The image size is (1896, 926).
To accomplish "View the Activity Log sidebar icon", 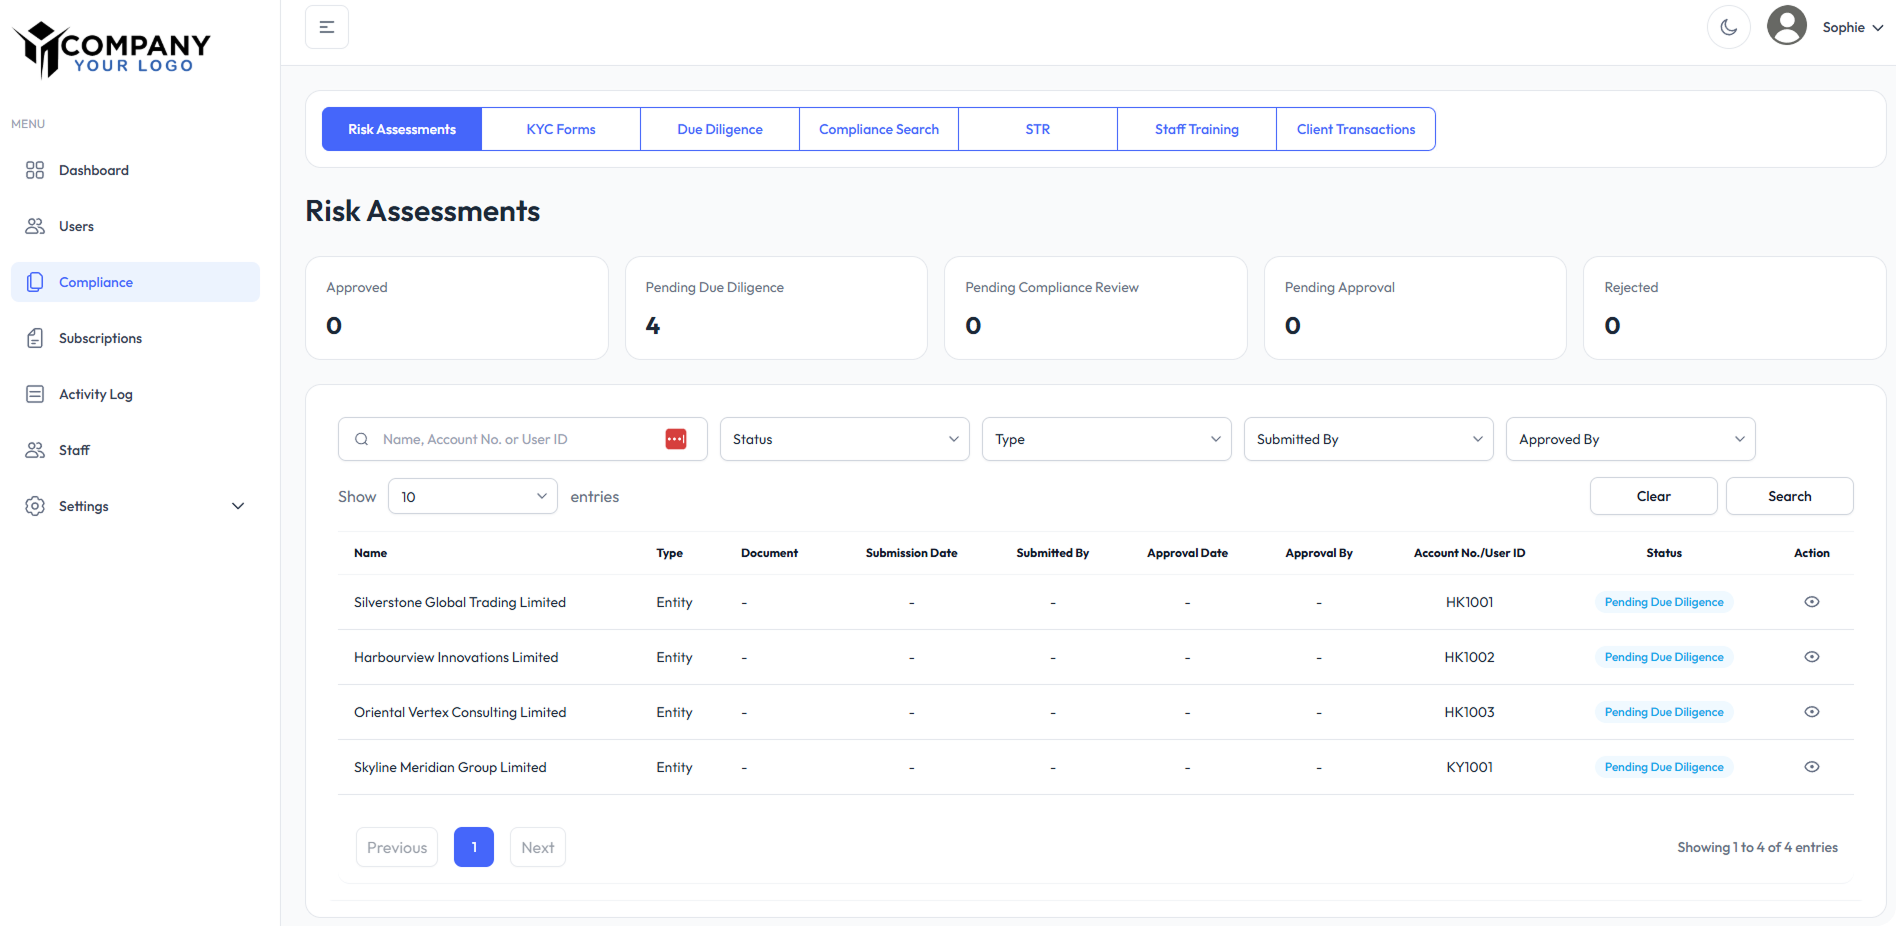I will coord(34,394).
